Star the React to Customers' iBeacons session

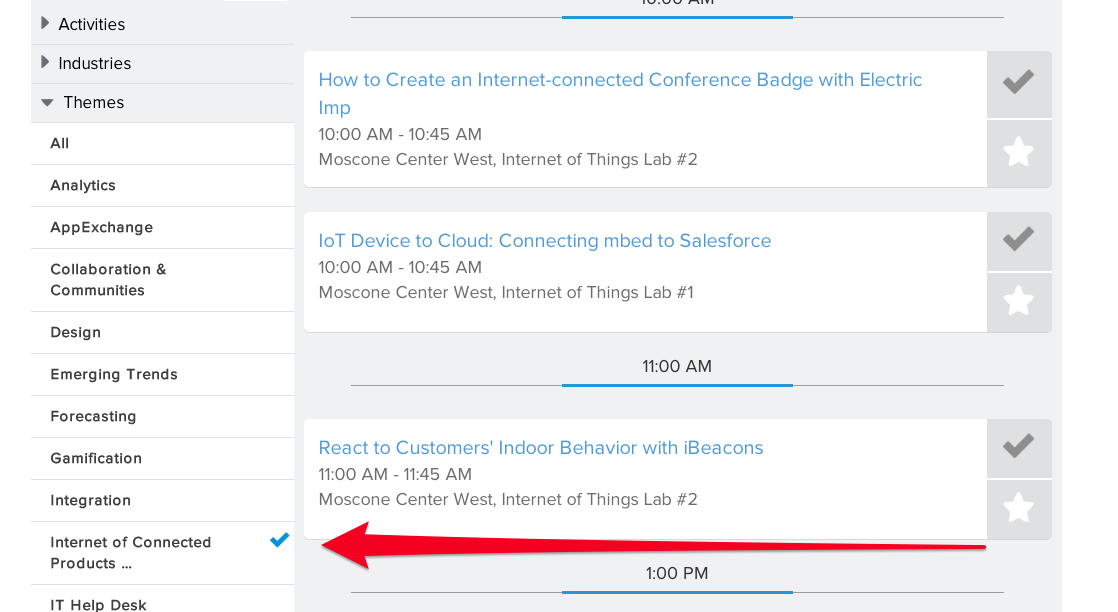(1019, 509)
